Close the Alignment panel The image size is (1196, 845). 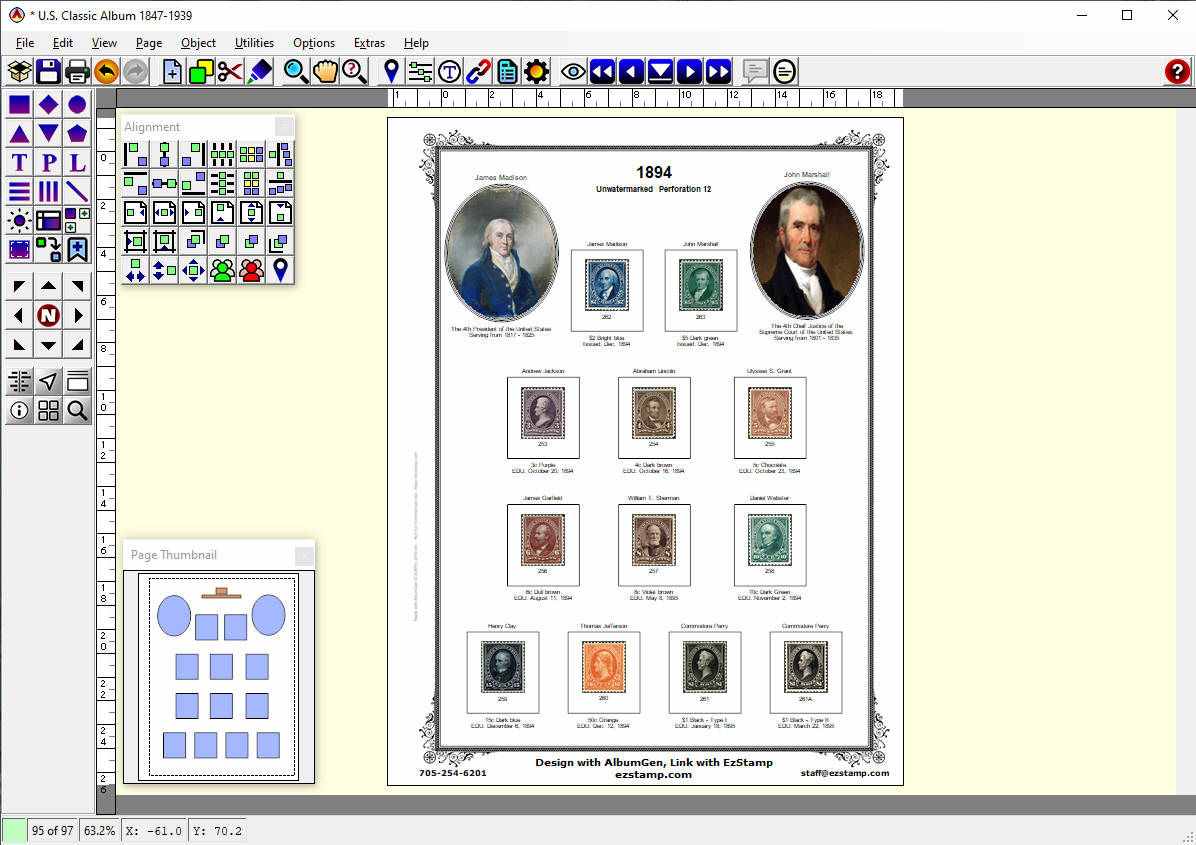283,126
